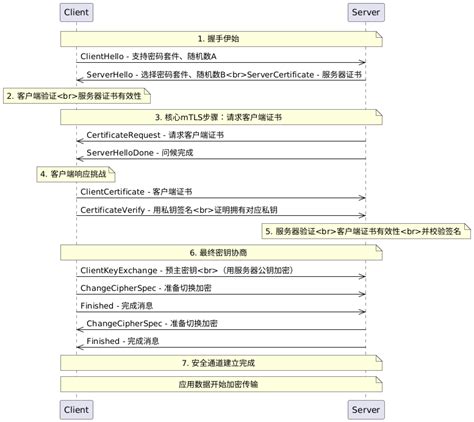Click the note '5. 服务器验证客户端证书有效性'
This screenshot has width=474, height=422.
(x=366, y=231)
